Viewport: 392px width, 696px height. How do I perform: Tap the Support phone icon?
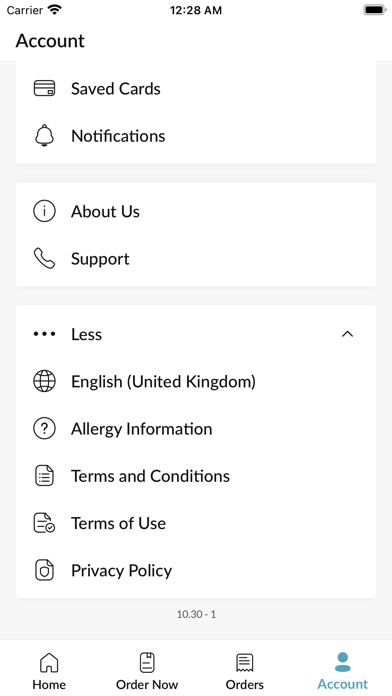click(x=44, y=258)
